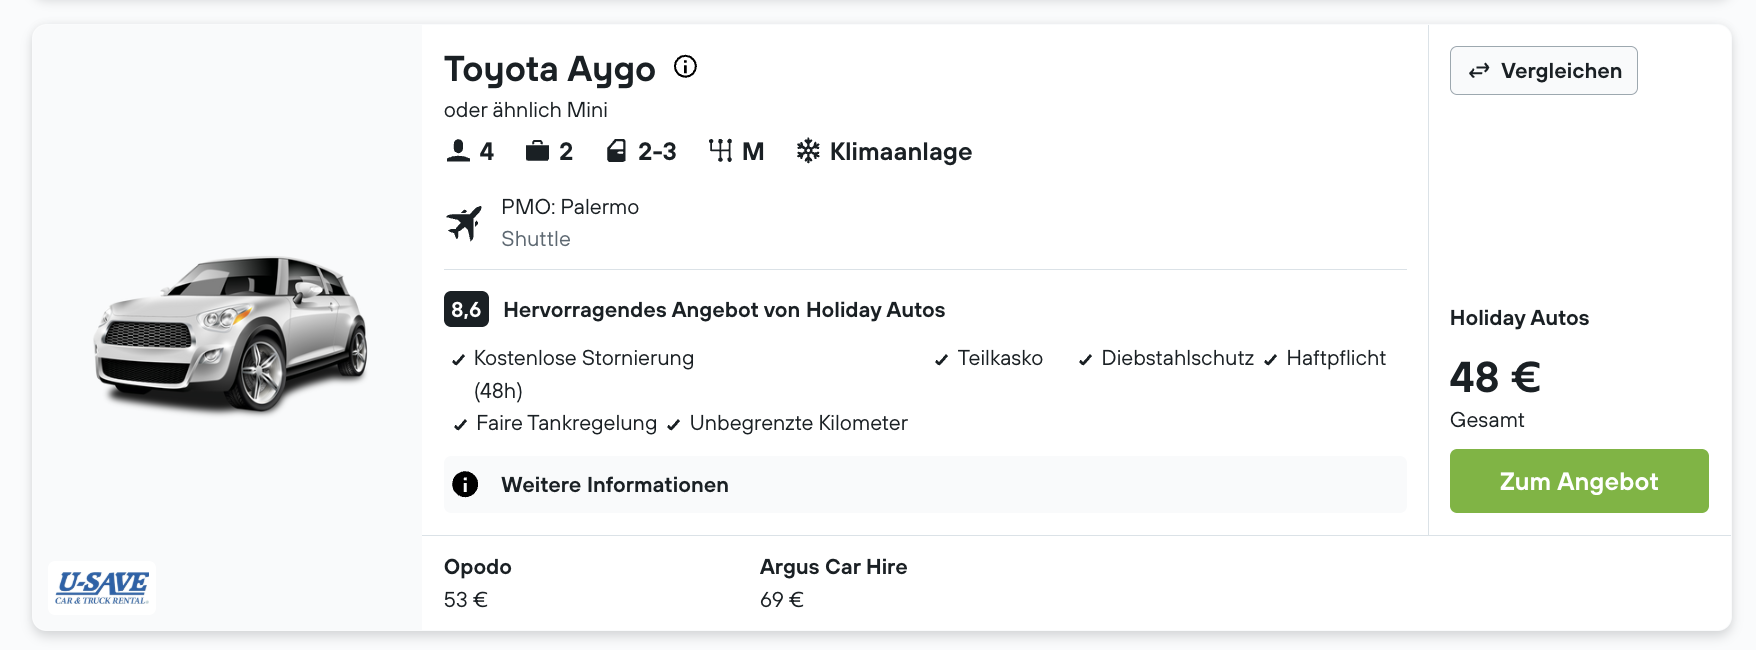
Task: Click the airplane pickup location icon
Action: (x=464, y=223)
